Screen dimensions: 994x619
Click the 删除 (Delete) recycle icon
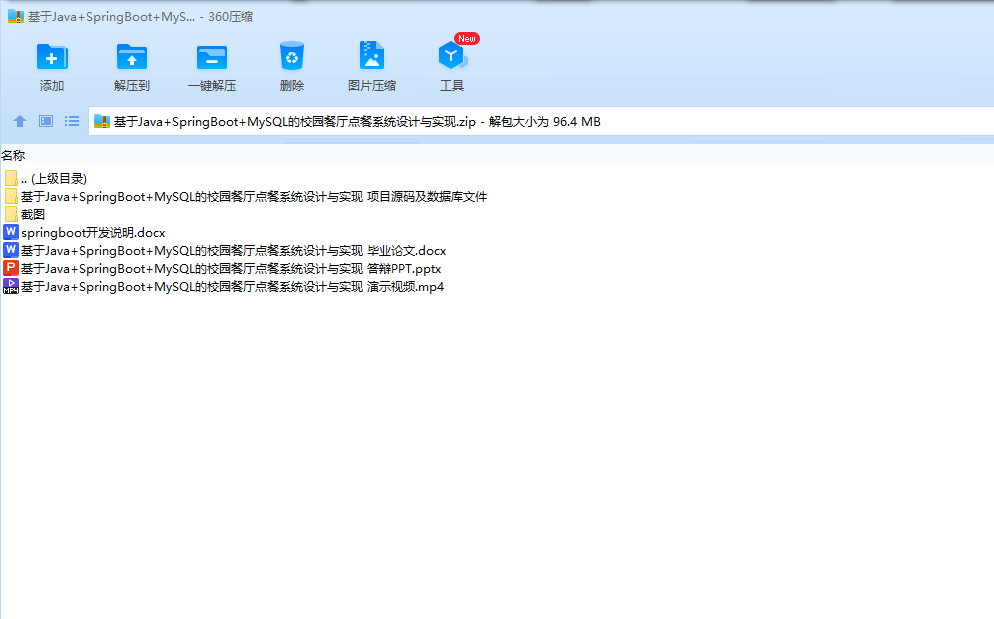[292, 56]
